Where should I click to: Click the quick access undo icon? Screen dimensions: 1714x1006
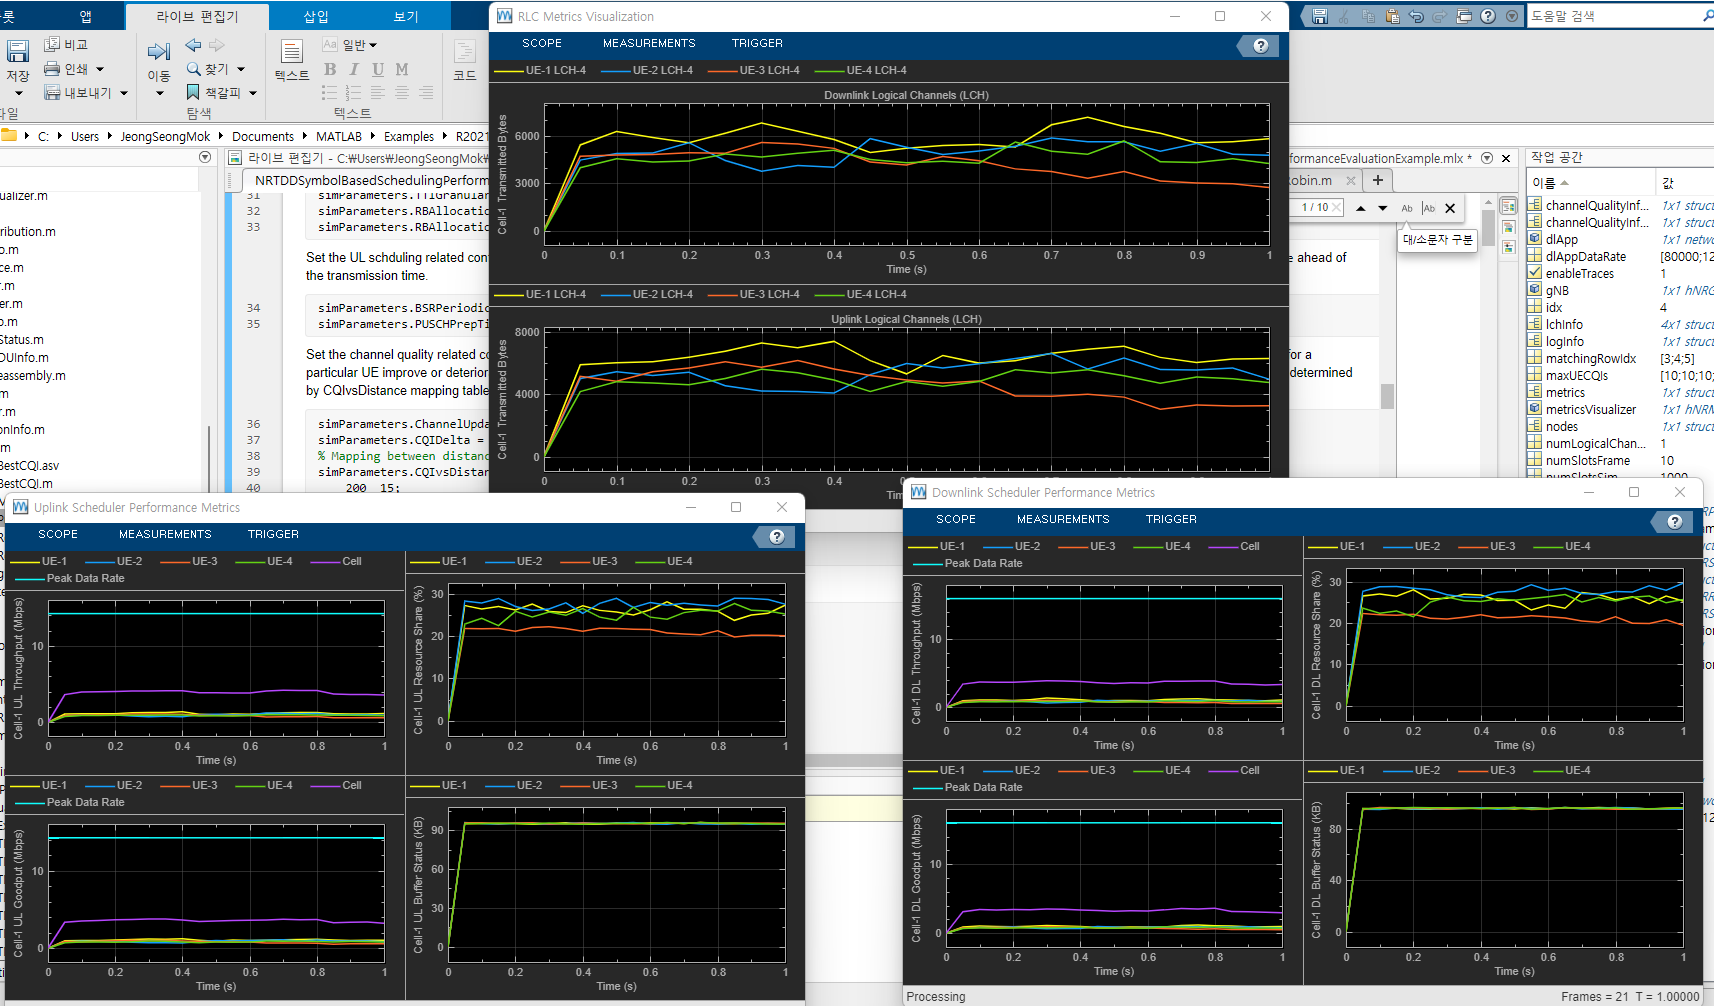pyautogui.click(x=1416, y=16)
